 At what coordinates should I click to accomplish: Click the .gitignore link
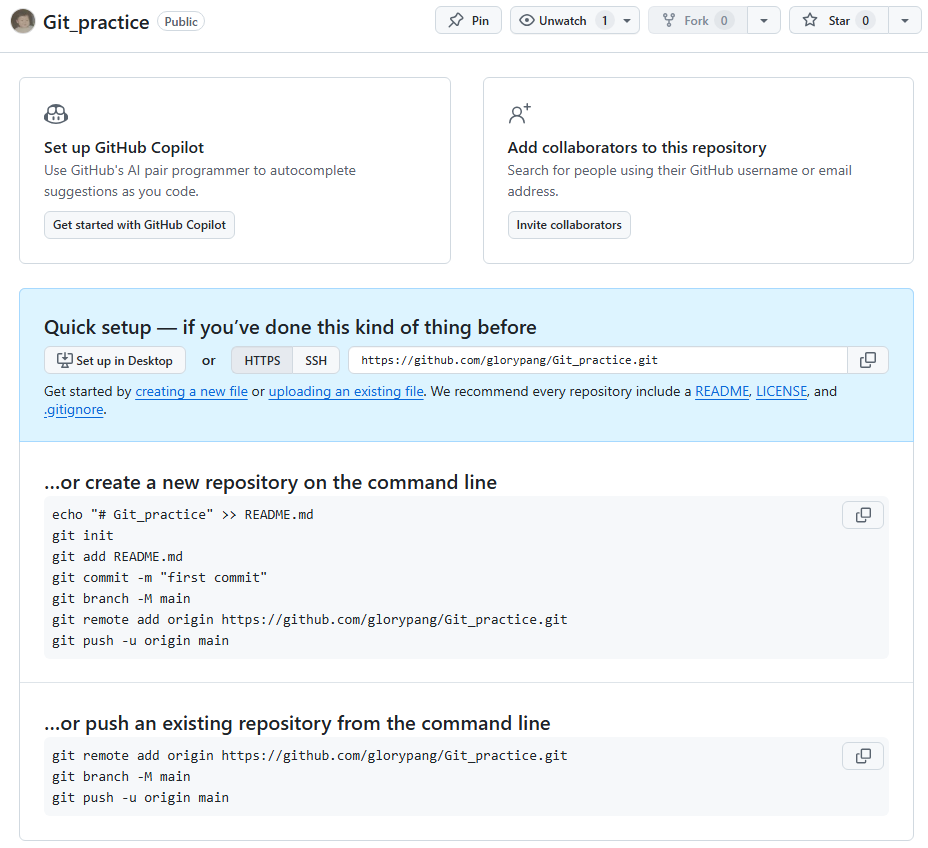pyautogui.click(x=74, y=410)
